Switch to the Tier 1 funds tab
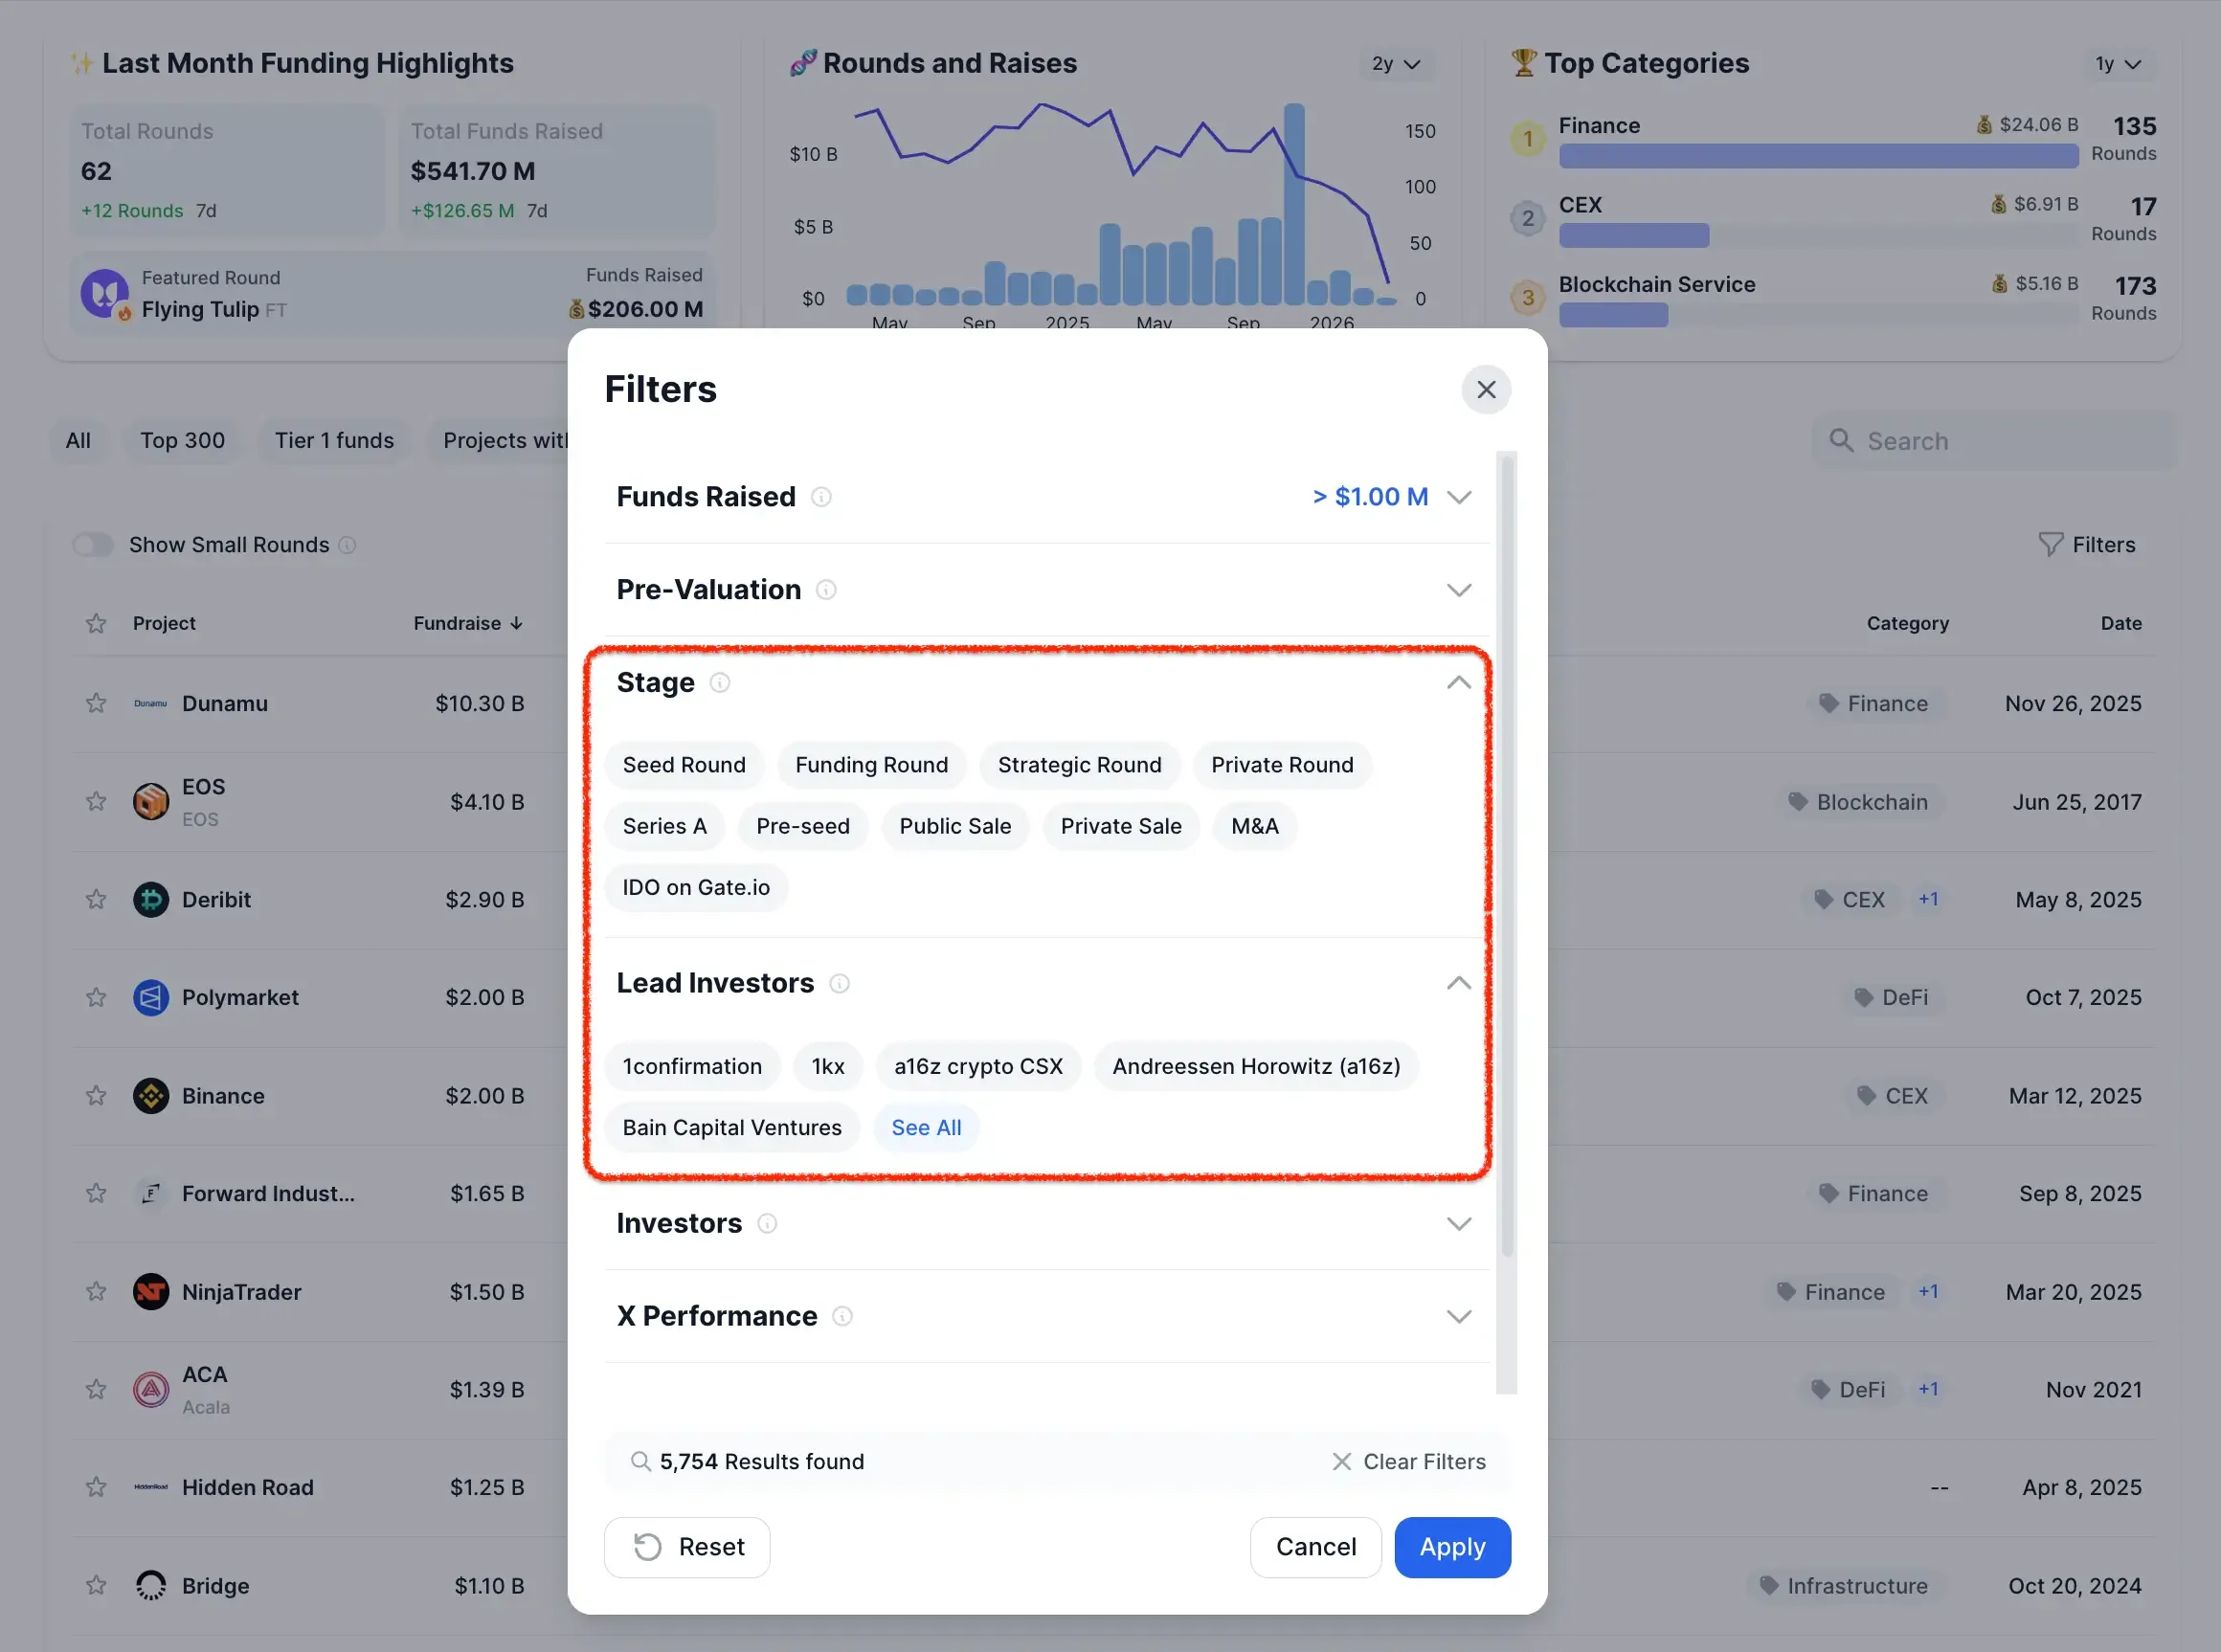The height and width of the screenshot is (1652, 2221). coord(334,441)
